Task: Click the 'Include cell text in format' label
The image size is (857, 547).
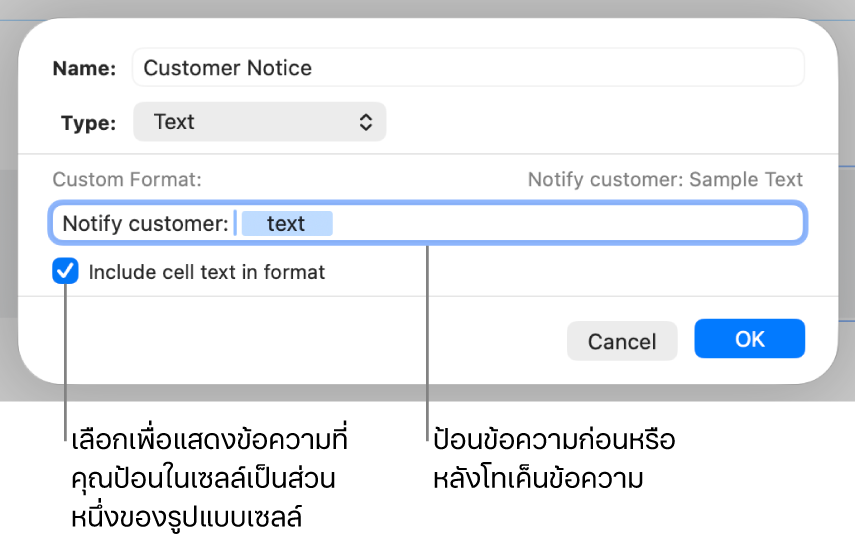Action: coord(207,272)
